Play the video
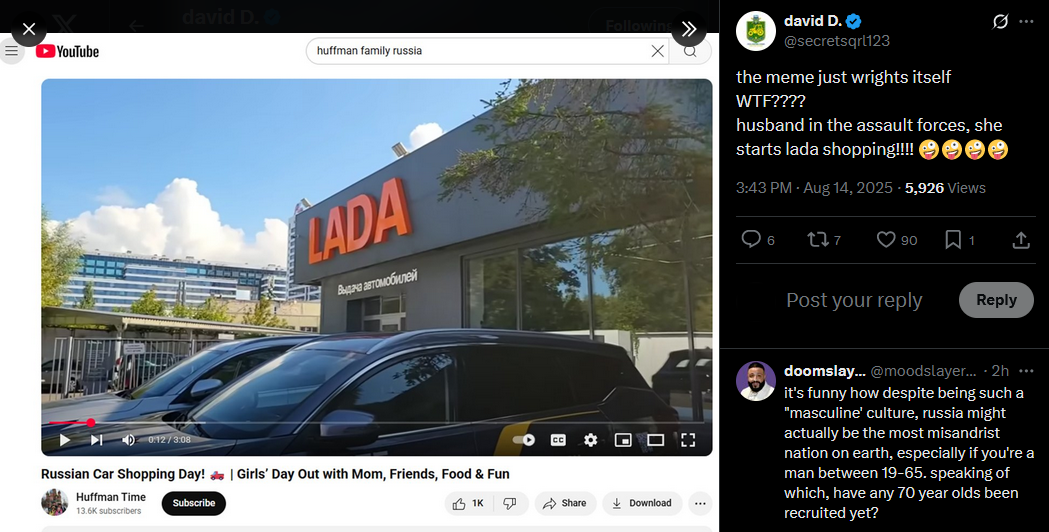The image size is (1049, 532). (65, 440)
